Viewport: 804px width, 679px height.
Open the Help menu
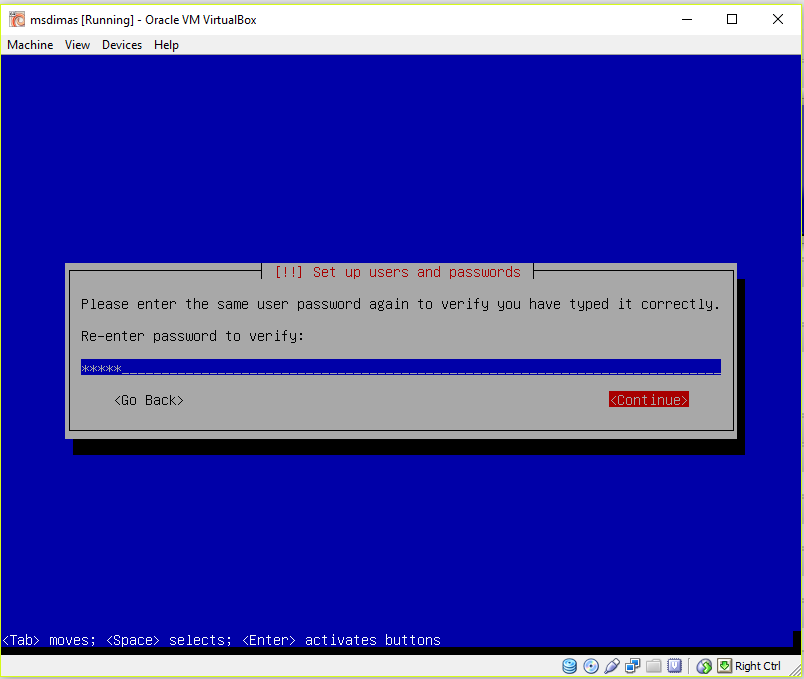pos(166,45)
